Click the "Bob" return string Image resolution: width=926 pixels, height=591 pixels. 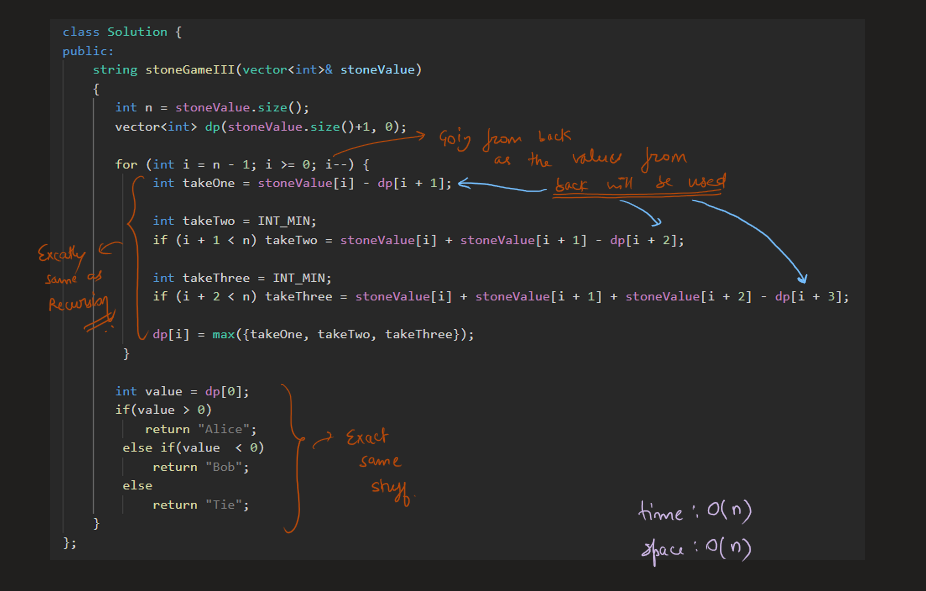pyautogui.click(x=227, y=467)
